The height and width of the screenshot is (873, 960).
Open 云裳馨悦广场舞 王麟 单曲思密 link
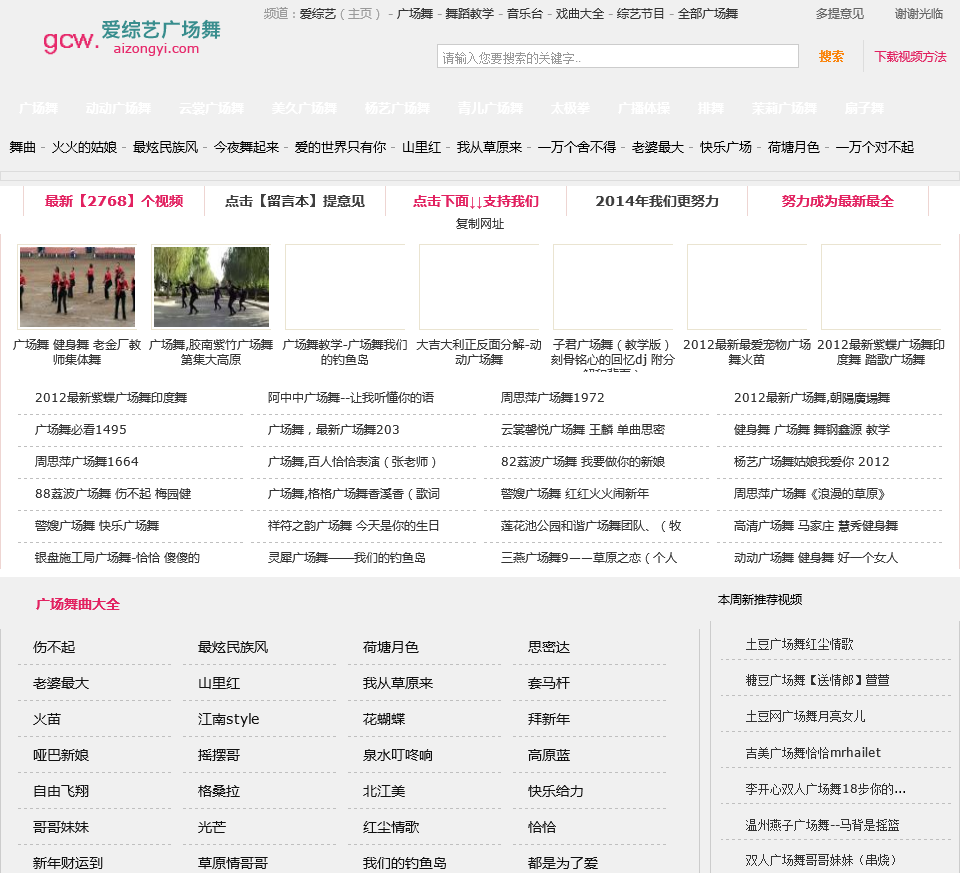583,430
